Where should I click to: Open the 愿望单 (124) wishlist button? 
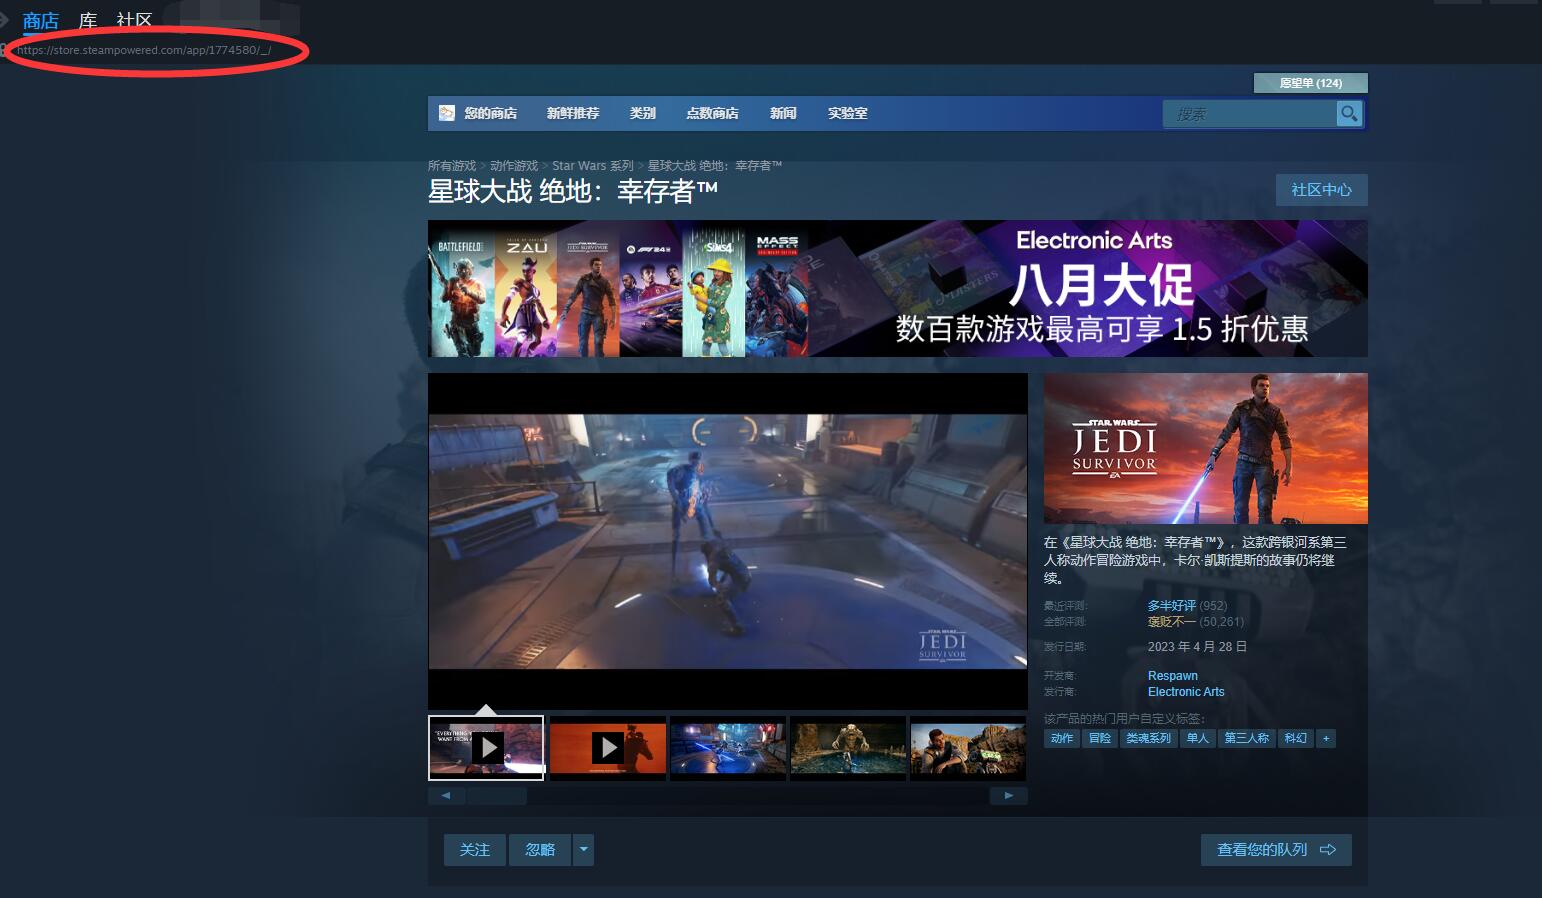click(1310, 83)
